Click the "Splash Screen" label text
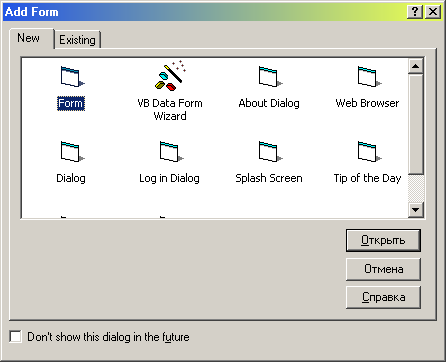 pyautogui.click(x=269, y=178)
